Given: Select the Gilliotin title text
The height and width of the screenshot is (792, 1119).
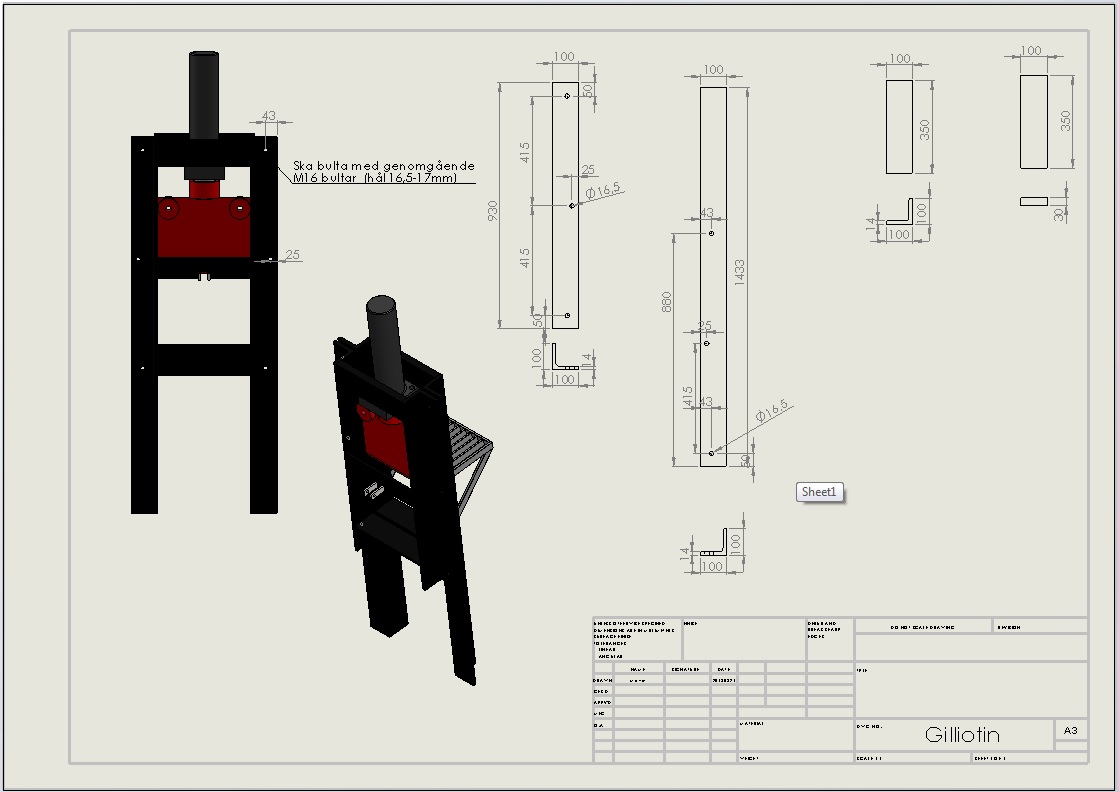Looking at the screenshot, I should coord(962,734).
